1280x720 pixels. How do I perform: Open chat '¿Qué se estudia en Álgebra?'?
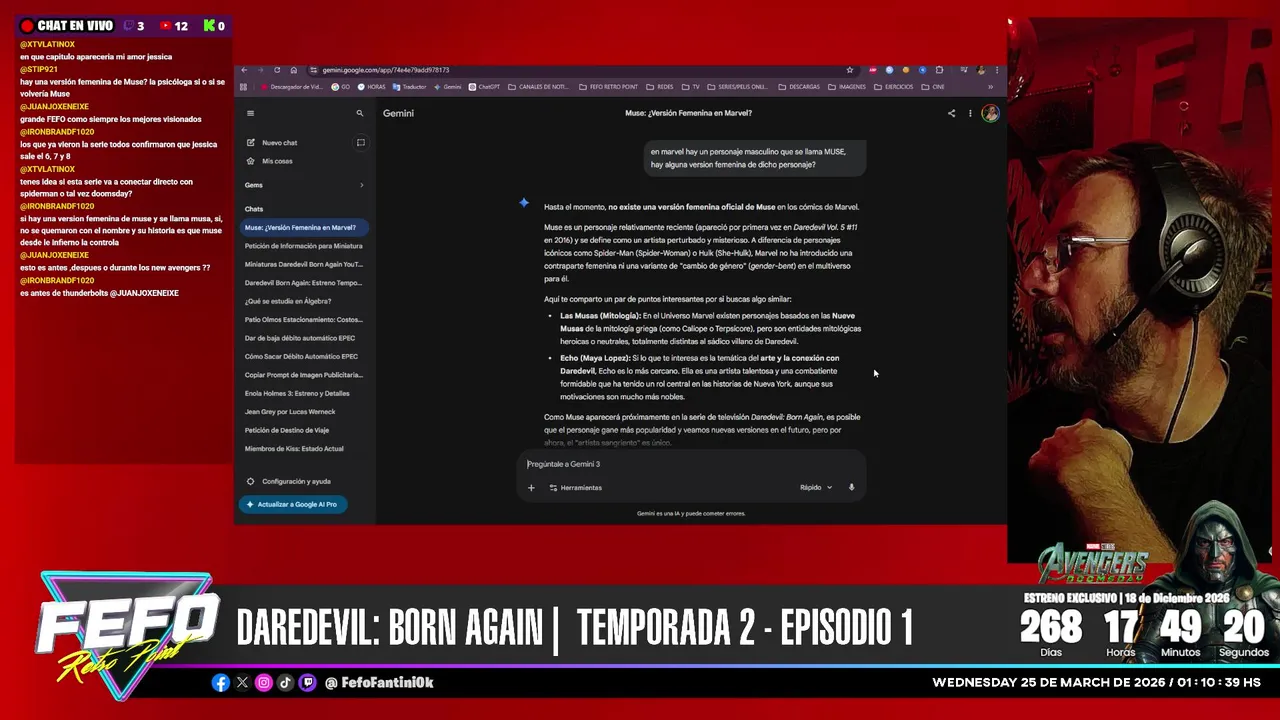click(288, 301)
